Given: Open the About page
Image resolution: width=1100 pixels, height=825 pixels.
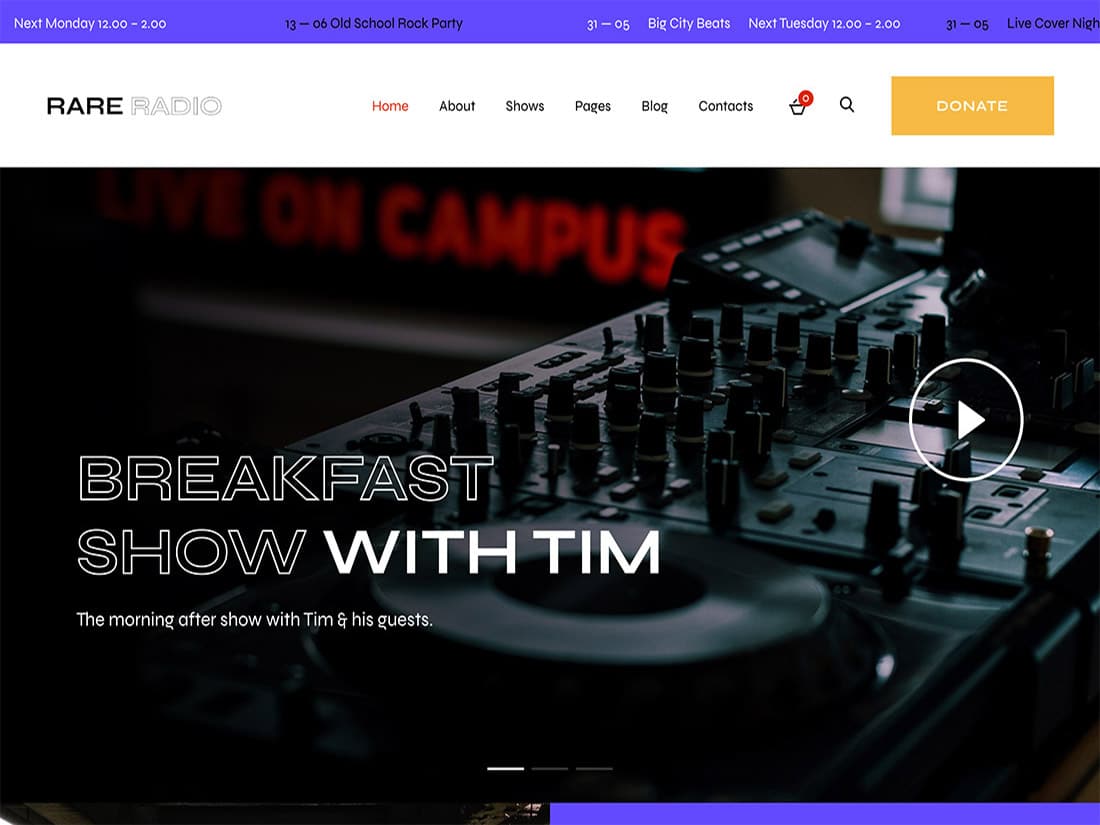Looking at the screenshot, I should 457,106.
